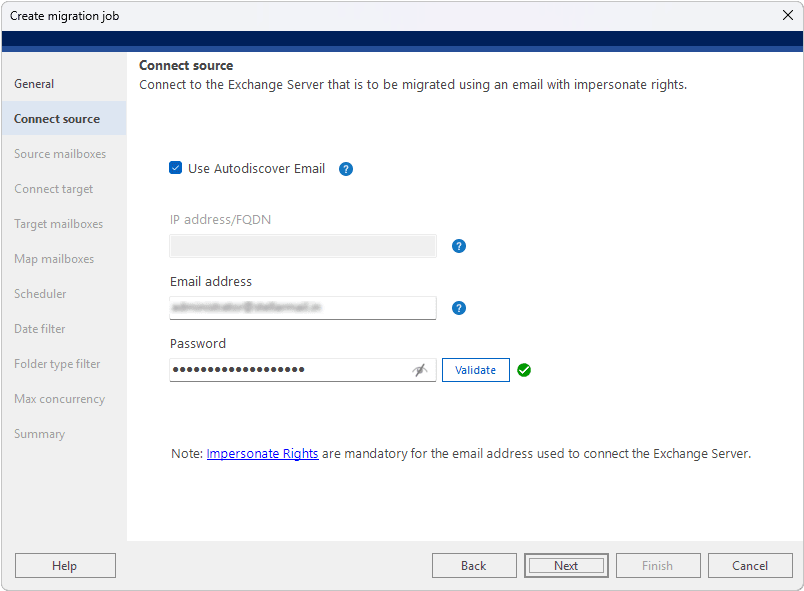The width and height of the screenshot is (804, 591).
Task: Click the Help button
Action: pos(65,565)
